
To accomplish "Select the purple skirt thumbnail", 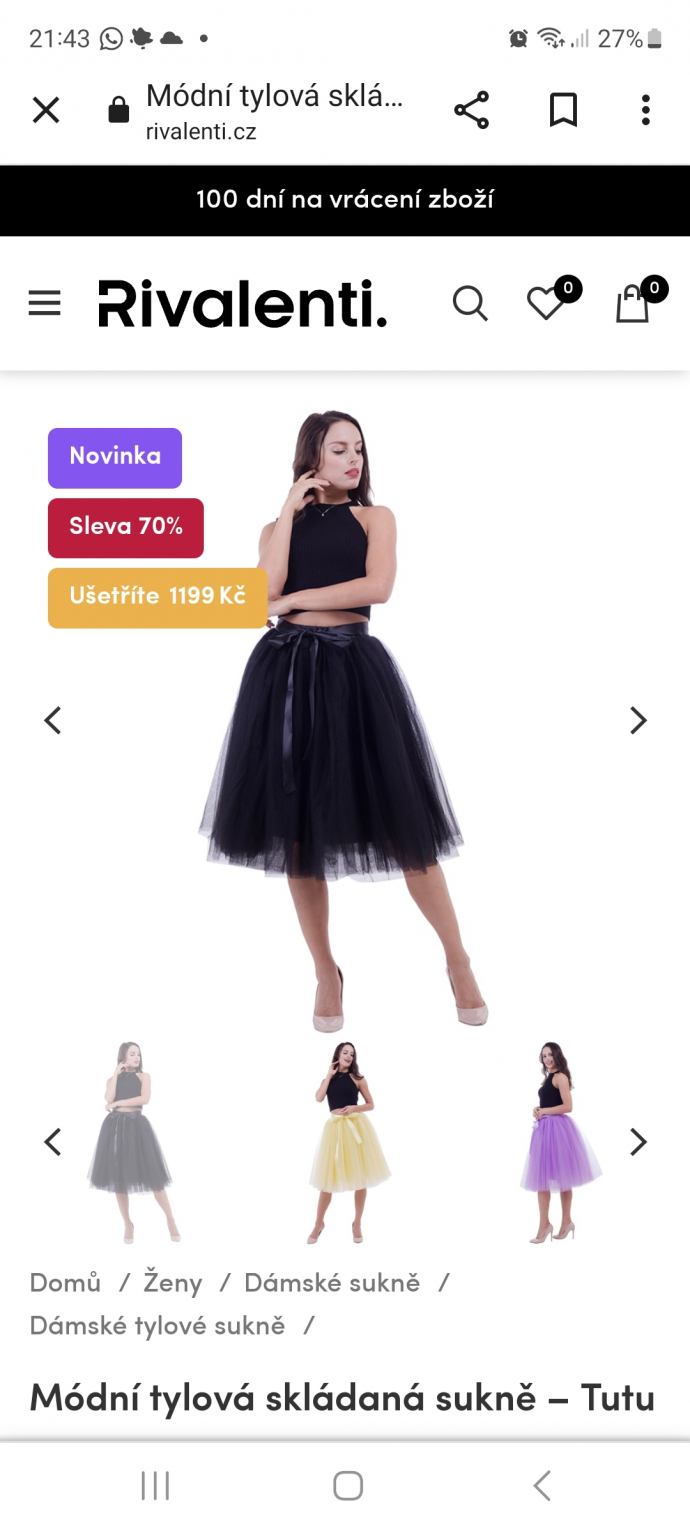I will click(560, 1142).
